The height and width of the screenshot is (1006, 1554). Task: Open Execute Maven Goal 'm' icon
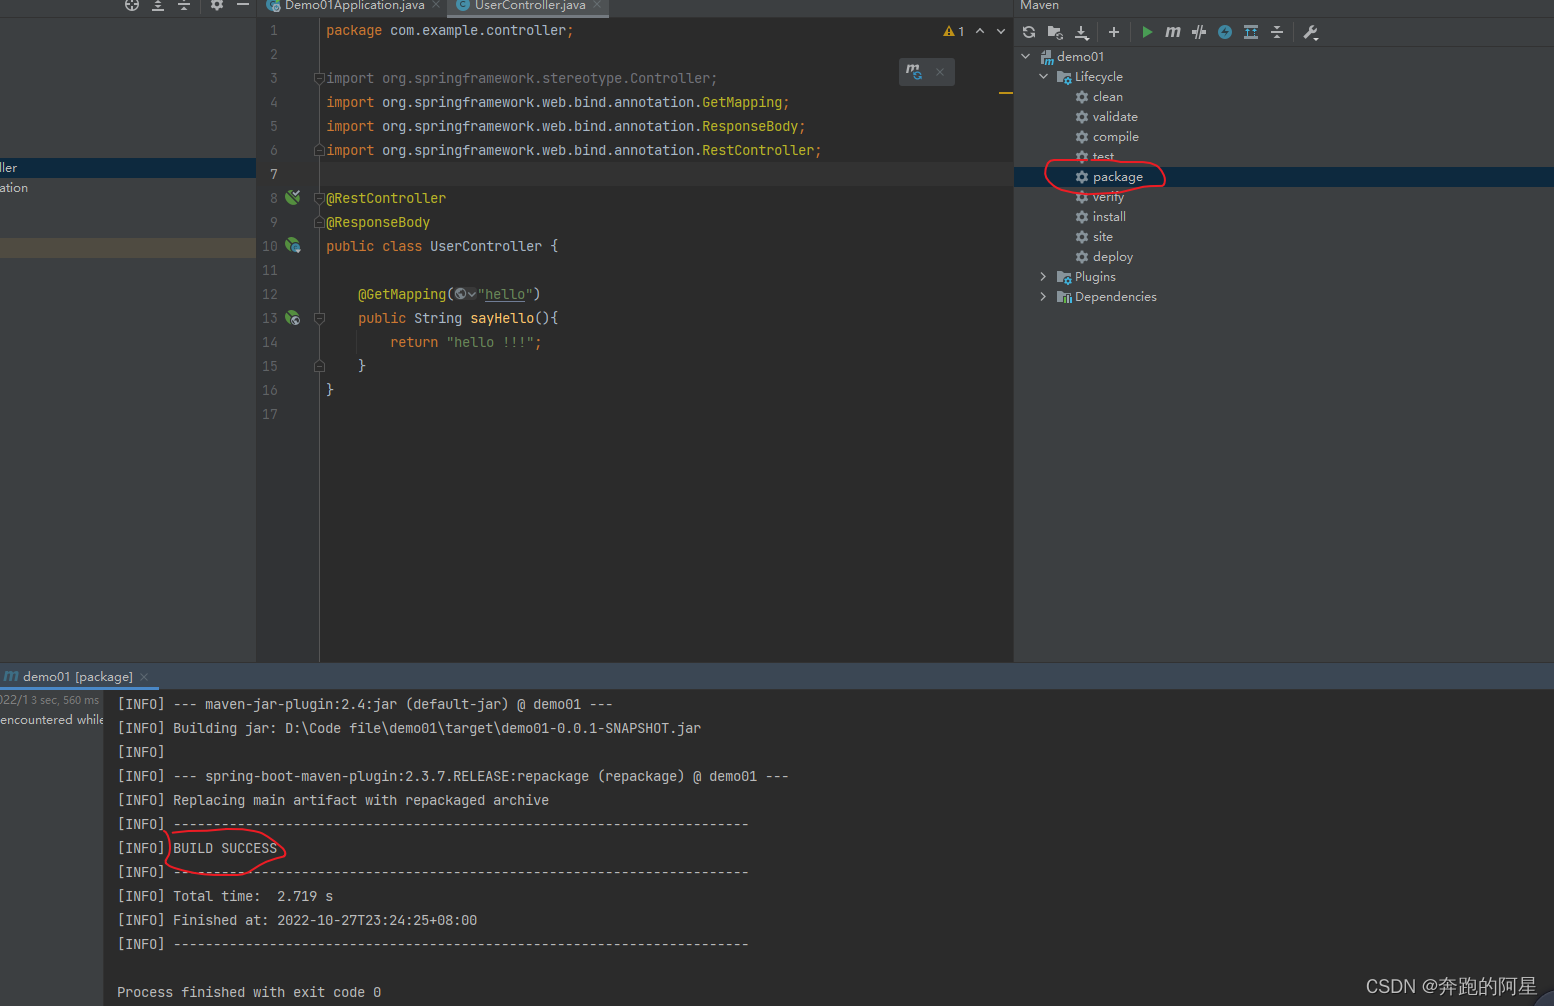pos(1173,32)
